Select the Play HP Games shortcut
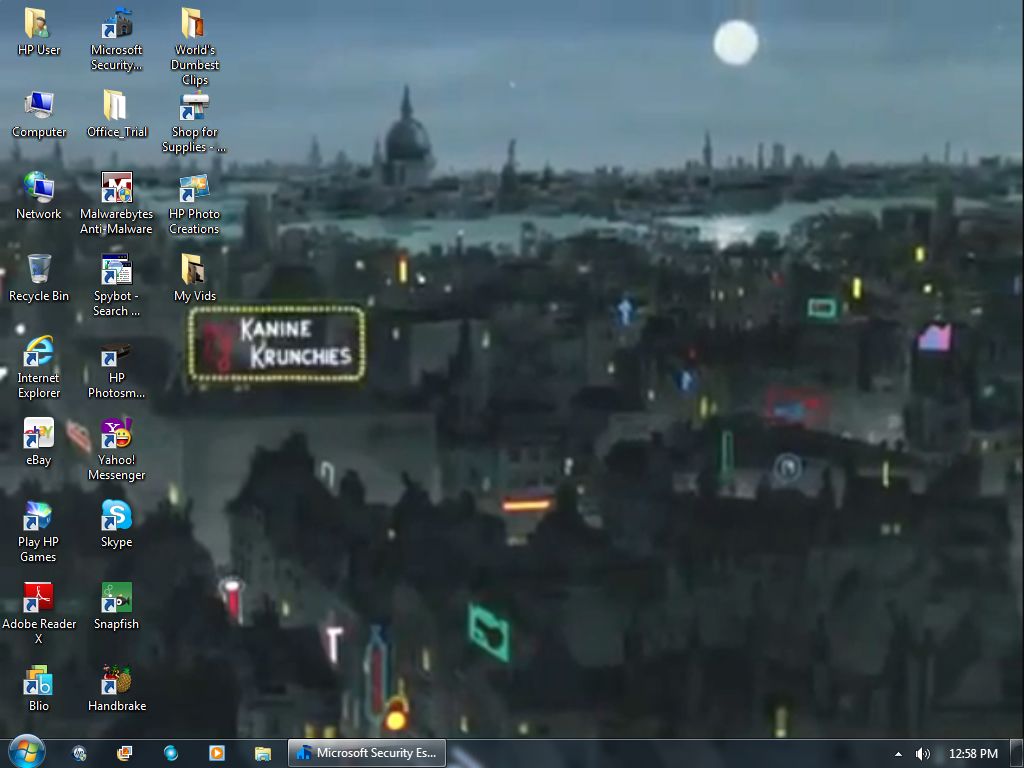The image size is (1024, 768). pos(39,532)
